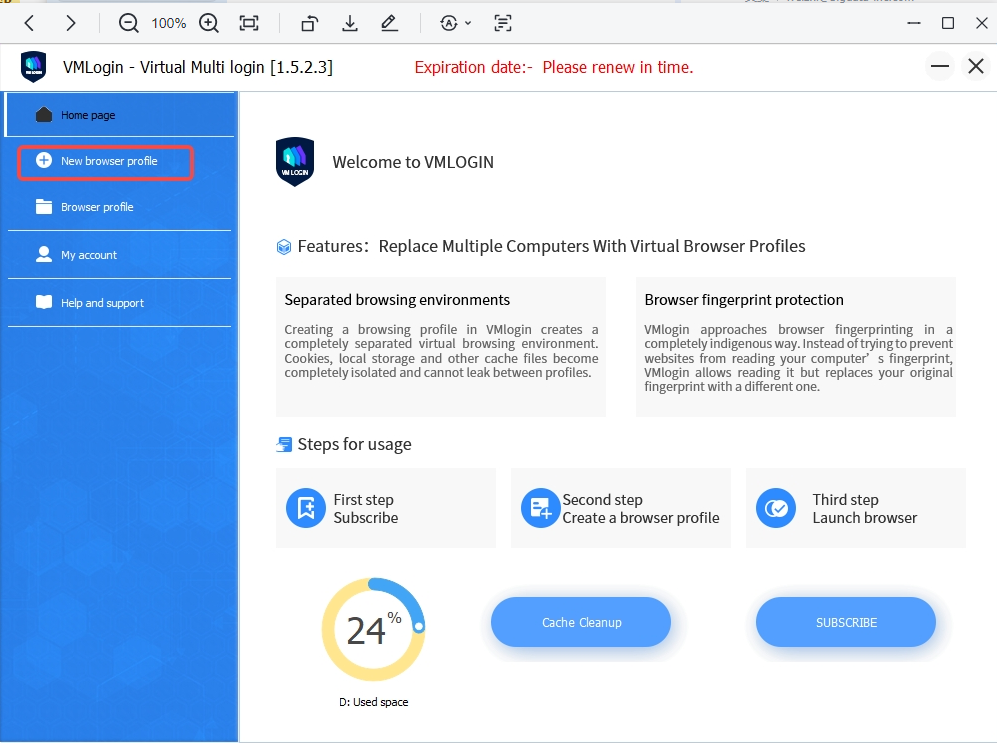This screenshot has height=743, width=997.
Task: Click the circled A text tool icon
Action: (x=449, y=24)
